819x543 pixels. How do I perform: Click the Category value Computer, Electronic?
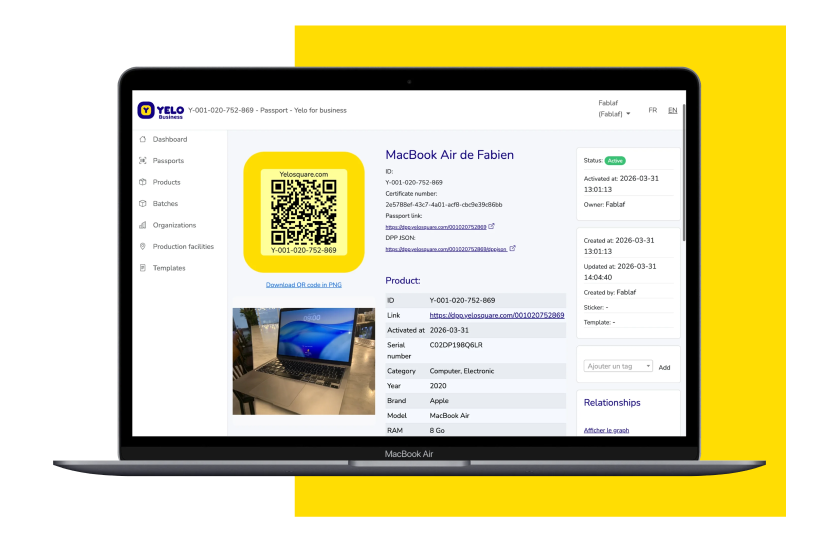tap(462, 371)
